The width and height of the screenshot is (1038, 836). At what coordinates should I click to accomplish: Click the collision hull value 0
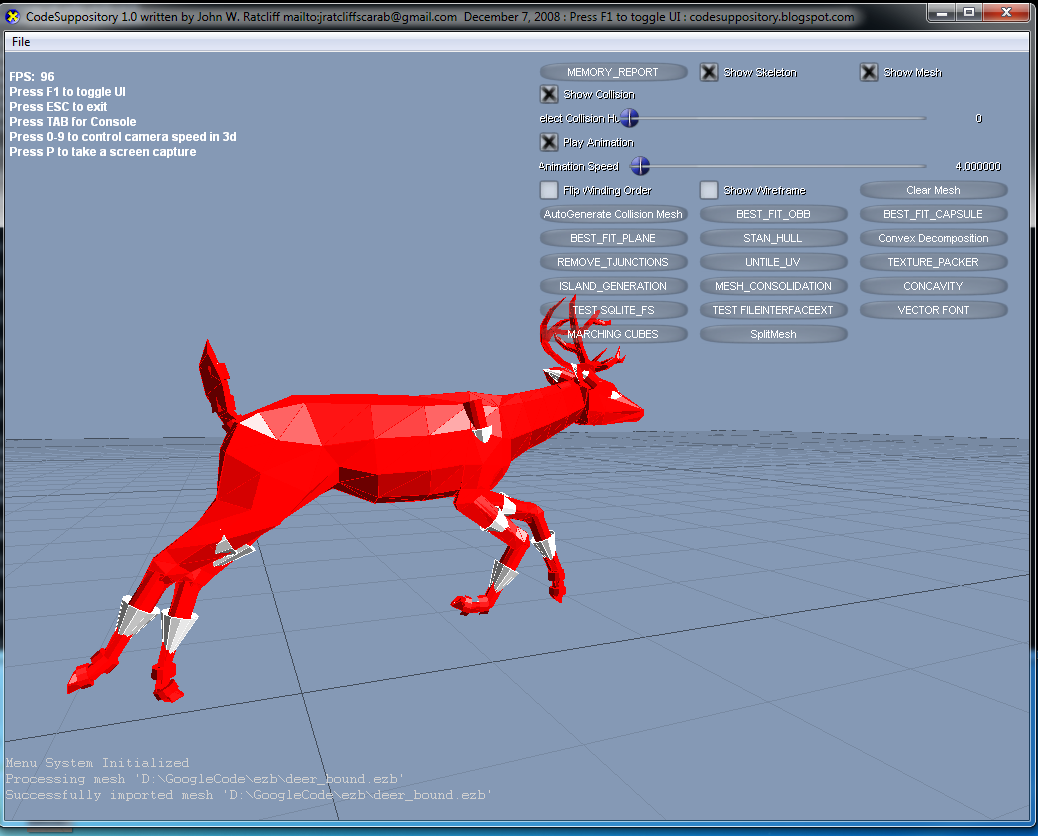978,118
